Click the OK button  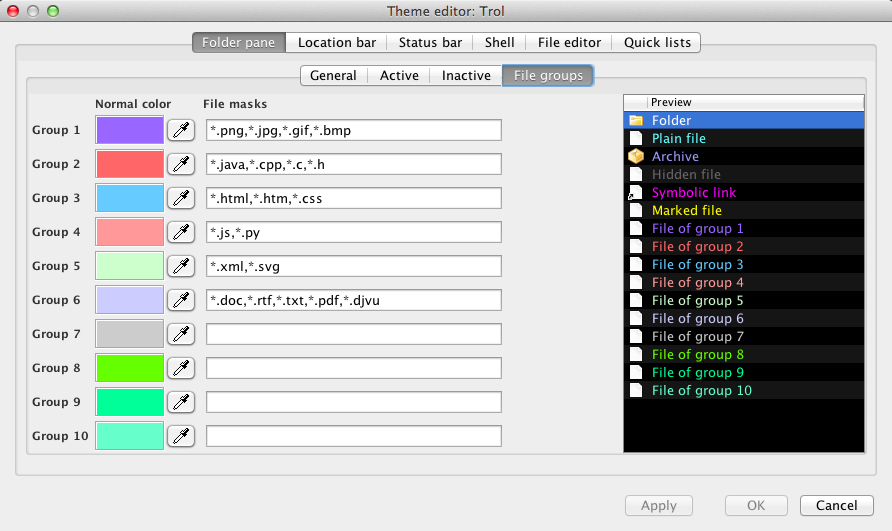click(x=756, y=505)
